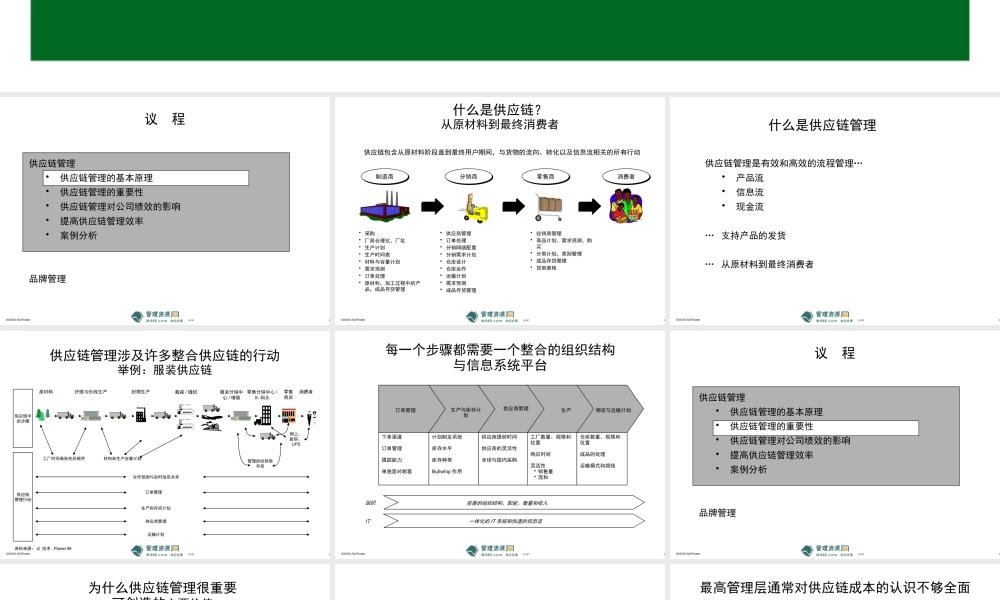Click the black arrow between factory and forklift
Image resolution: width=1000 pixels, height=600 pixels.
coord(432,206)
